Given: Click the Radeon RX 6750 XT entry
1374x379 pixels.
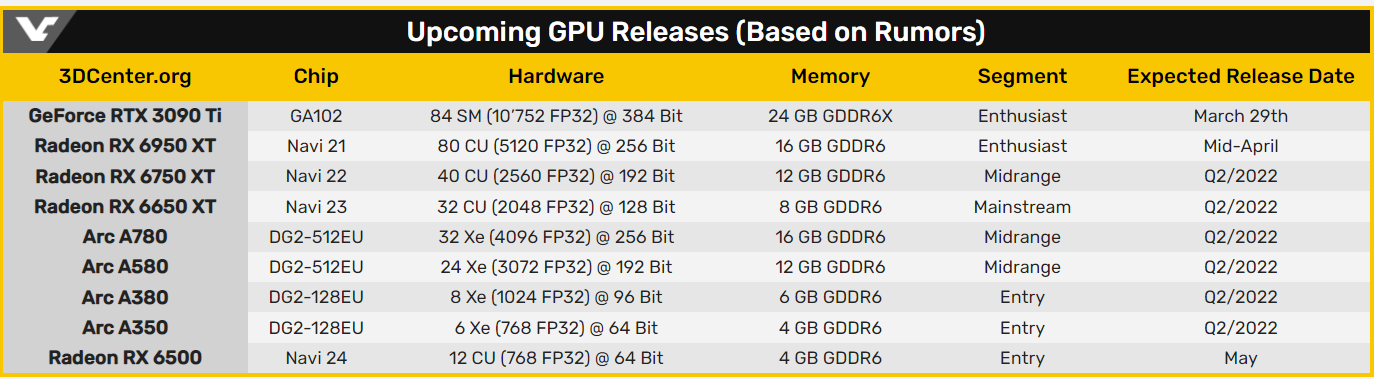Looking at the screenshot, I should (x=125, y=177).
